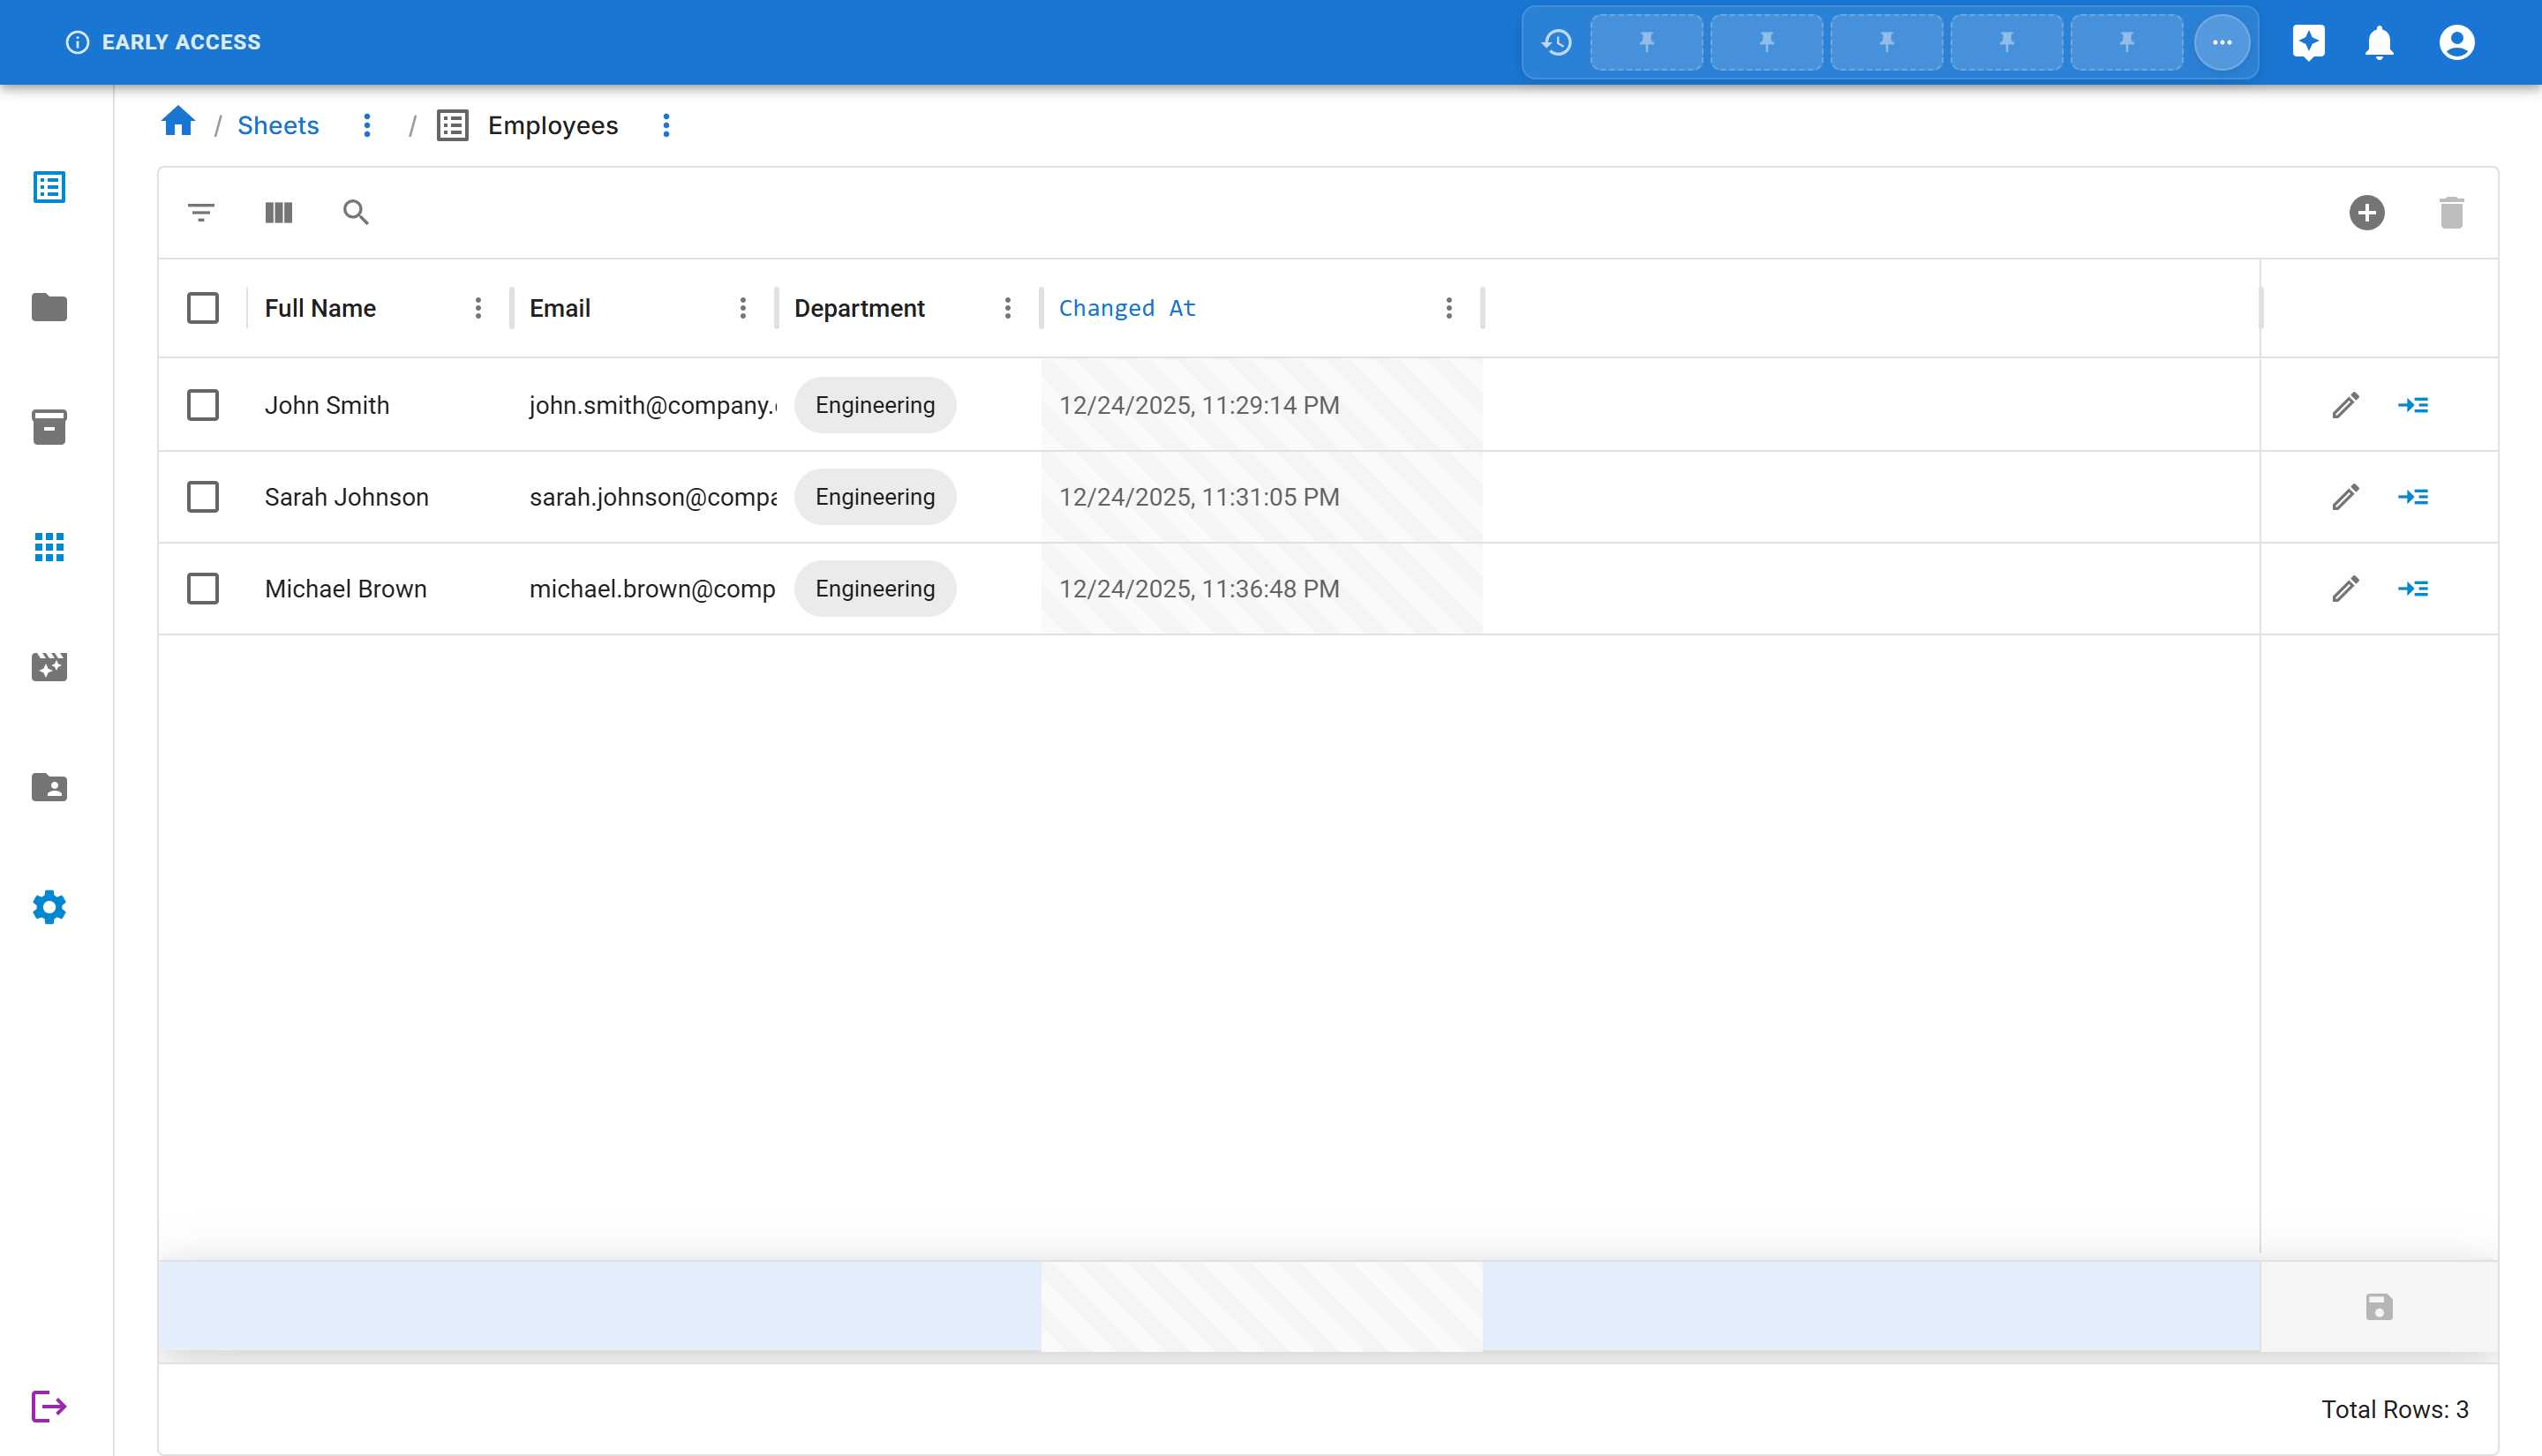Click the first empty pin slot
Viewport: 2542px width, 1456px height.
point(1646,42)
